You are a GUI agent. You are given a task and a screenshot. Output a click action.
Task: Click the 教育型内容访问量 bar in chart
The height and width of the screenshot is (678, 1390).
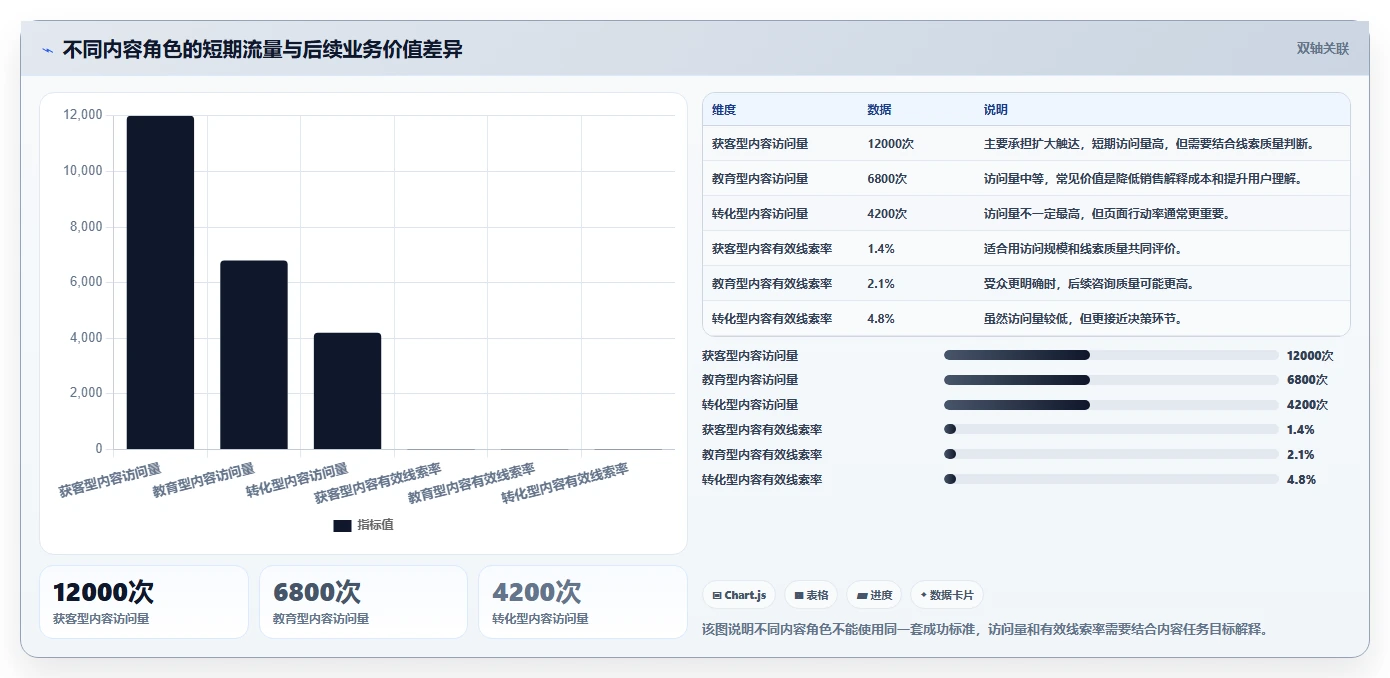point(254,355)
